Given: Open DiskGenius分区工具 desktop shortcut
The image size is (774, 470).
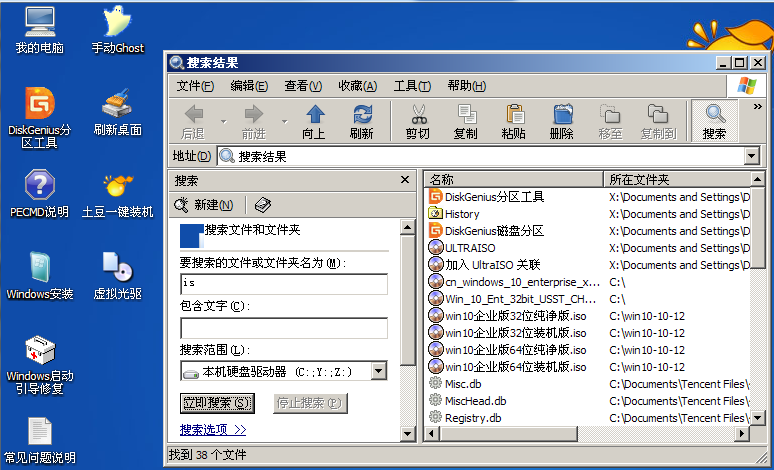Looking at the screenshot, I should click(39, 118).
